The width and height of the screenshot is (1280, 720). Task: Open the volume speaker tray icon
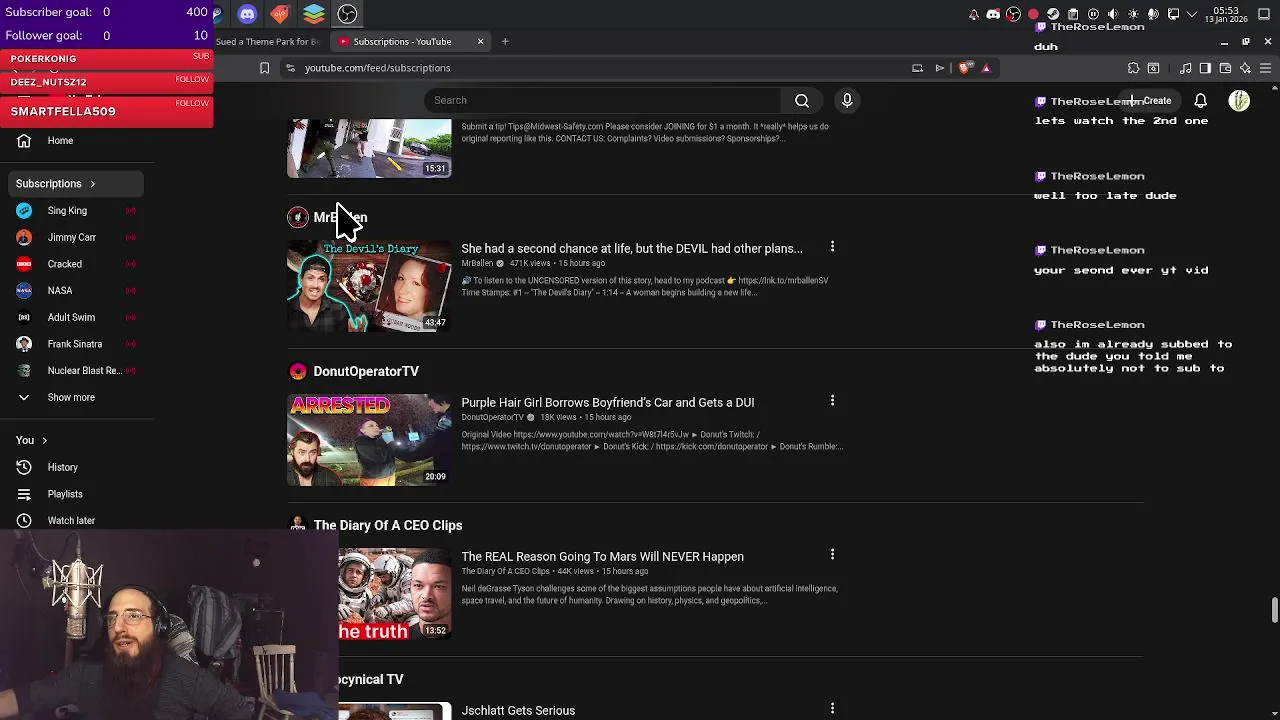(x=1113, y=14)
